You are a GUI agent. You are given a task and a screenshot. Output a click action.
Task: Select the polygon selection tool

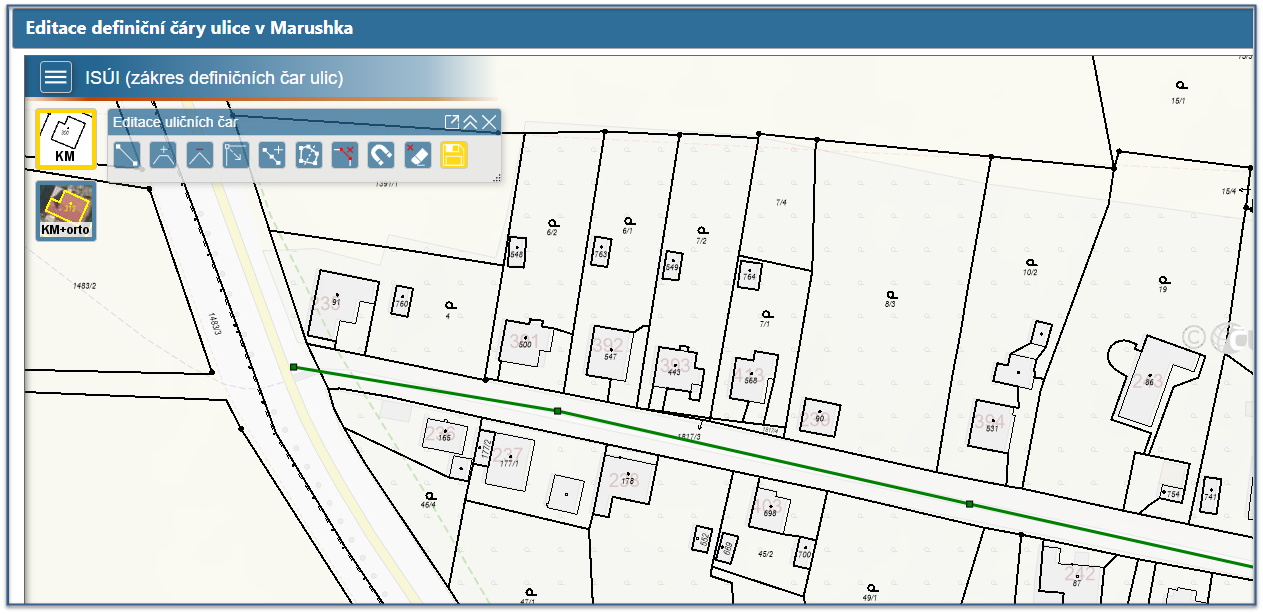pos(309,155)
